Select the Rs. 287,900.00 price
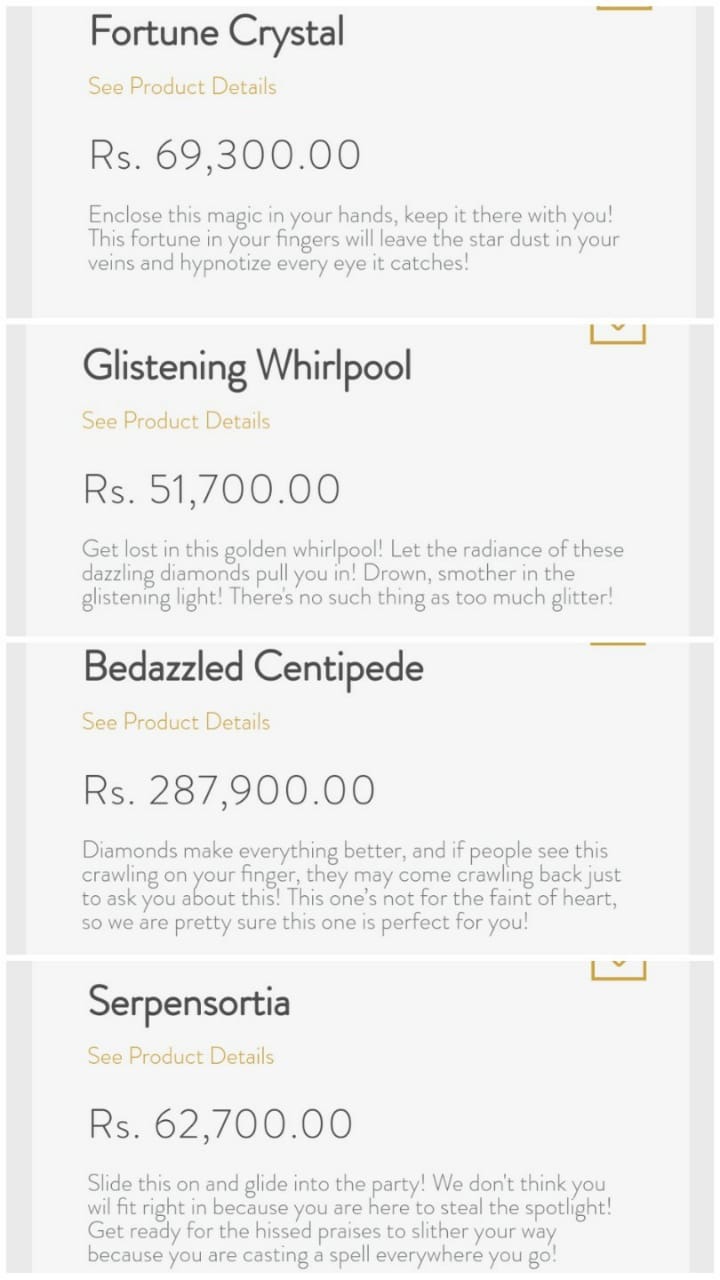720x1280 pixels. [x=229, y=791]
